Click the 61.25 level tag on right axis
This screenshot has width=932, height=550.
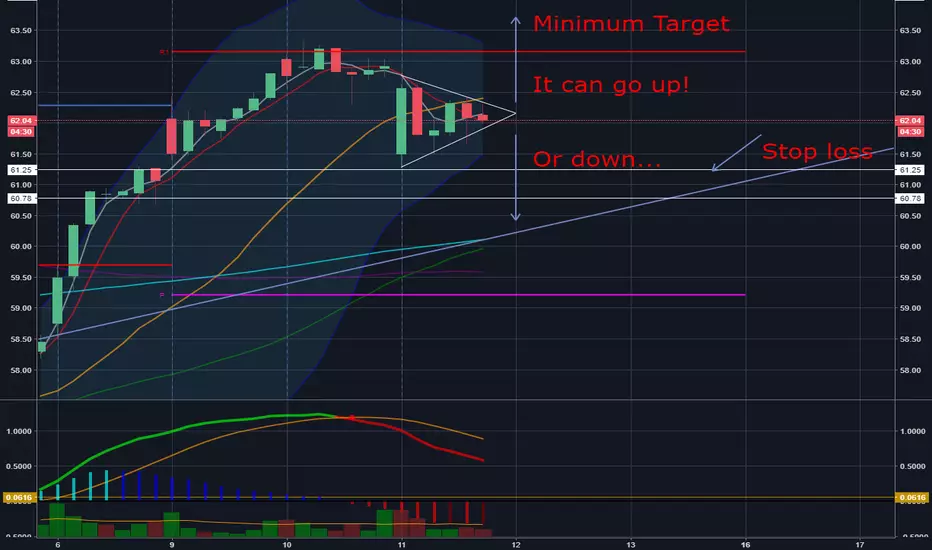pos(910,170)
